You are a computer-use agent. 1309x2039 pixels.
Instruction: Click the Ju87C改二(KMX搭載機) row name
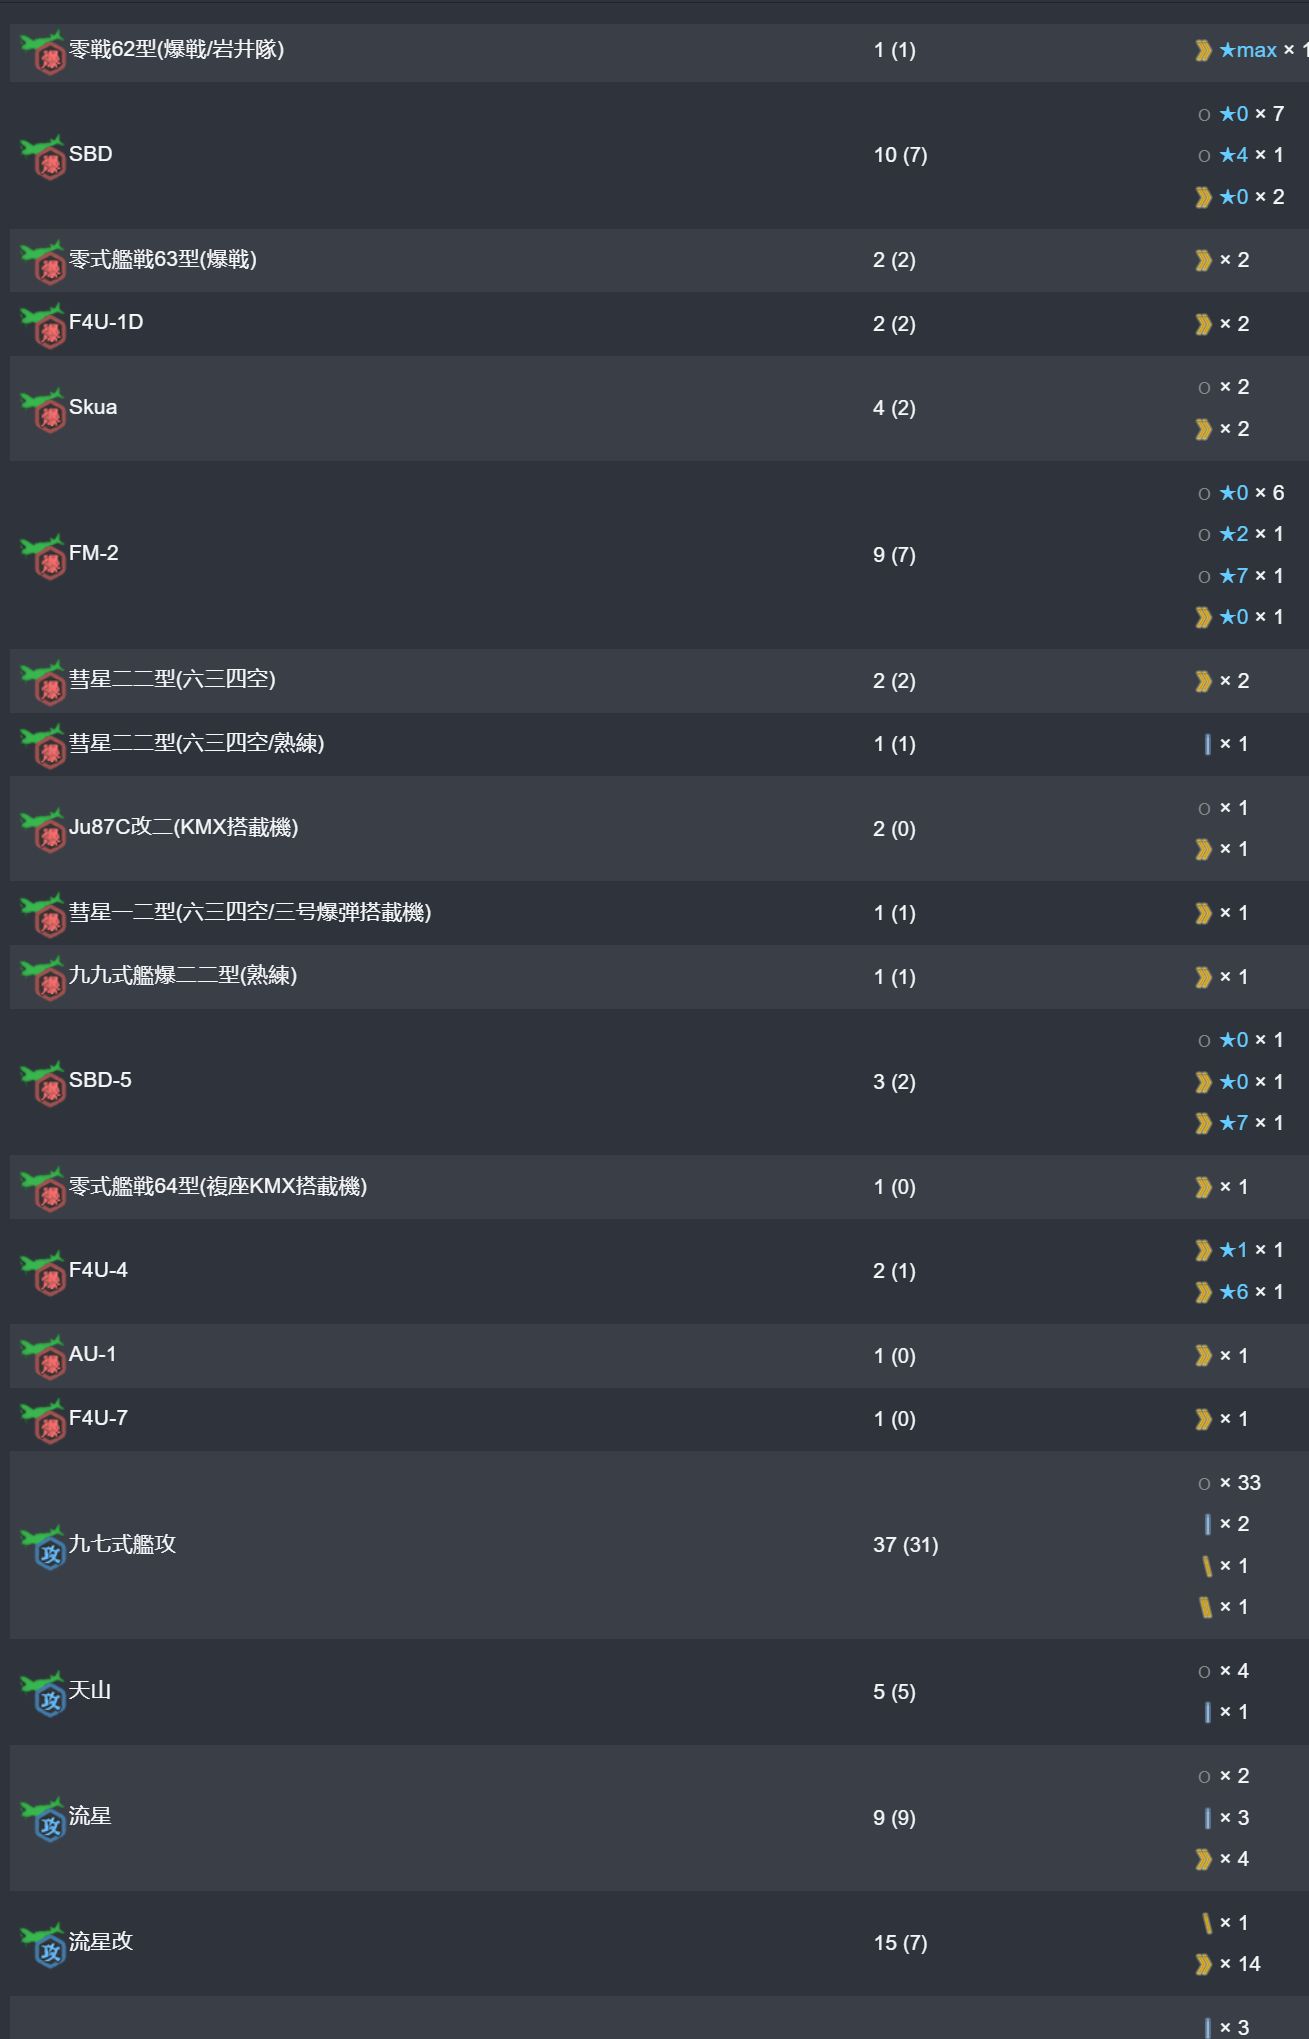[183, 827]
